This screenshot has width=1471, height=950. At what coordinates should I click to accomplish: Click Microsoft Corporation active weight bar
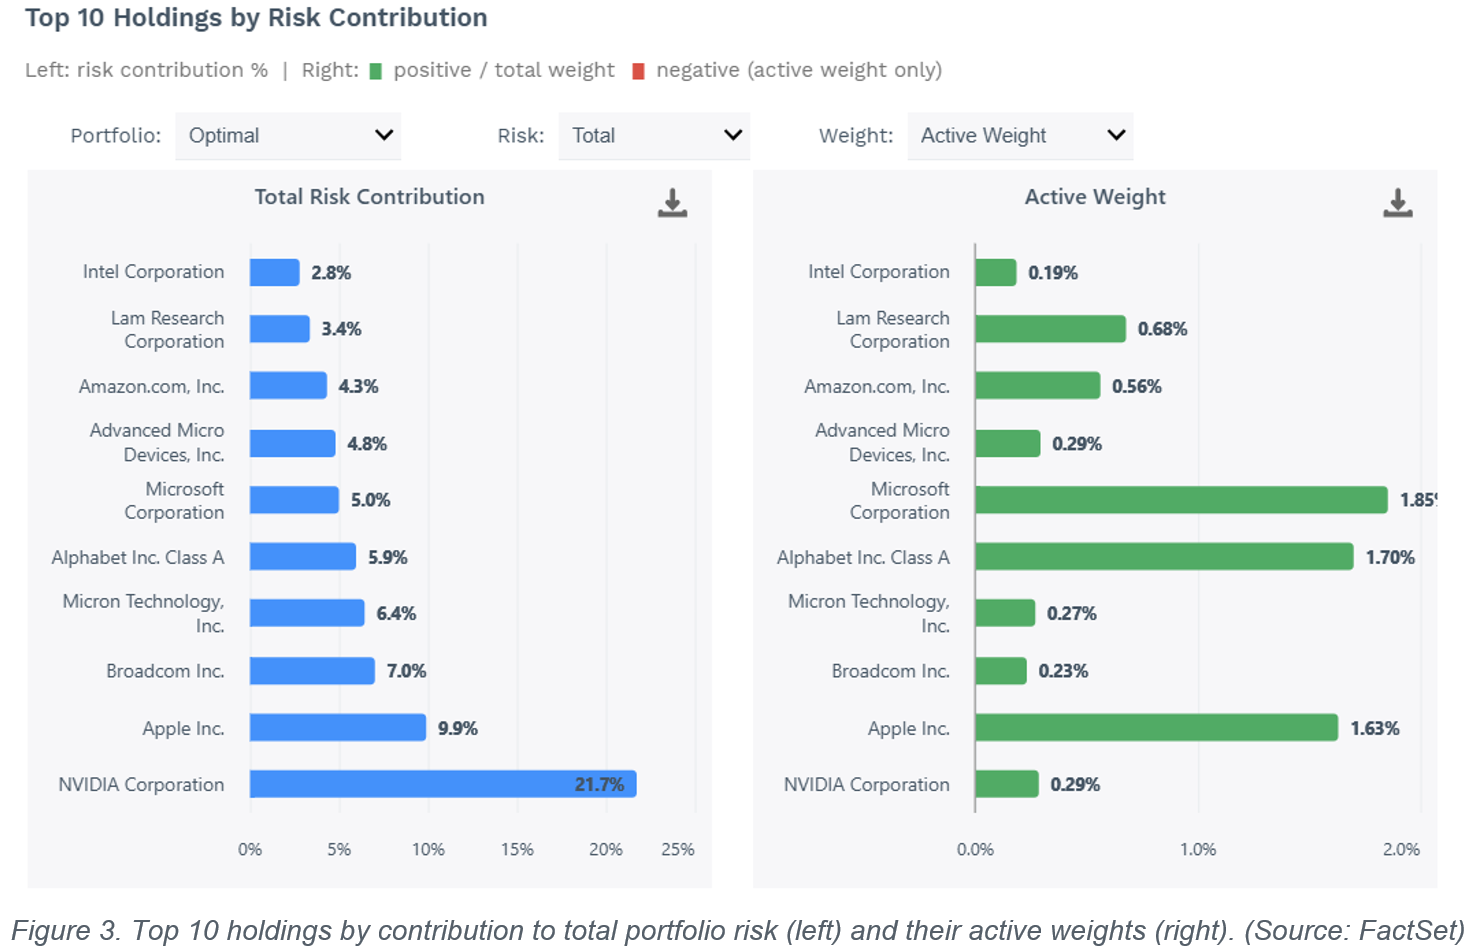click(1181, 500)
